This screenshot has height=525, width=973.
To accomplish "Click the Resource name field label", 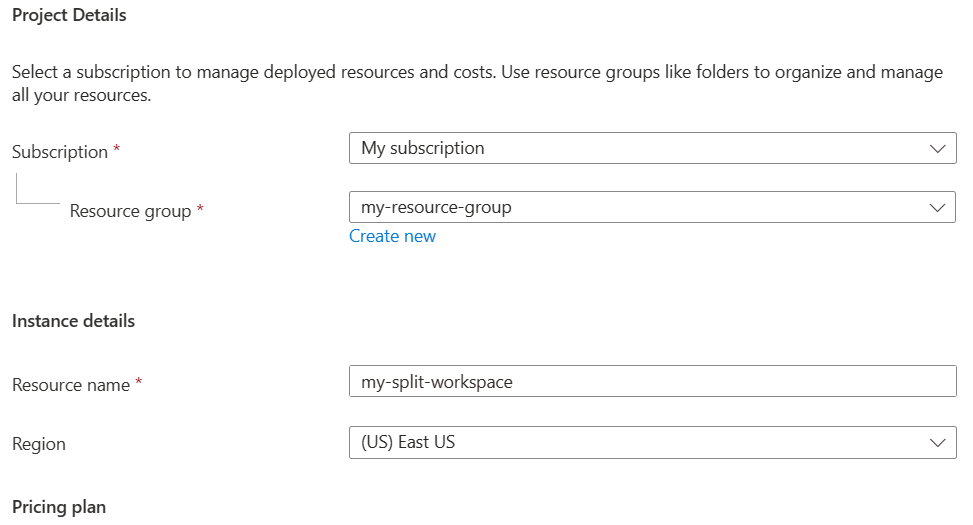I will 71,385.
